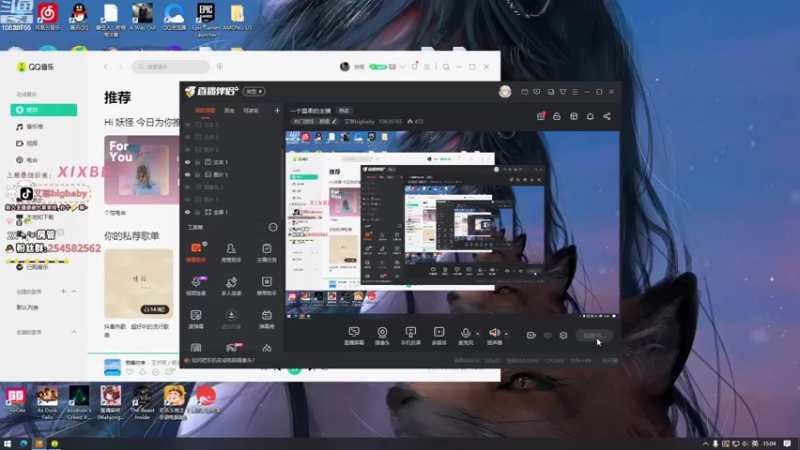Image resolution: width=800 pixels, height=450 pixels.
Task: Expand speaker options arrow
Action: [x=506, y=334]
